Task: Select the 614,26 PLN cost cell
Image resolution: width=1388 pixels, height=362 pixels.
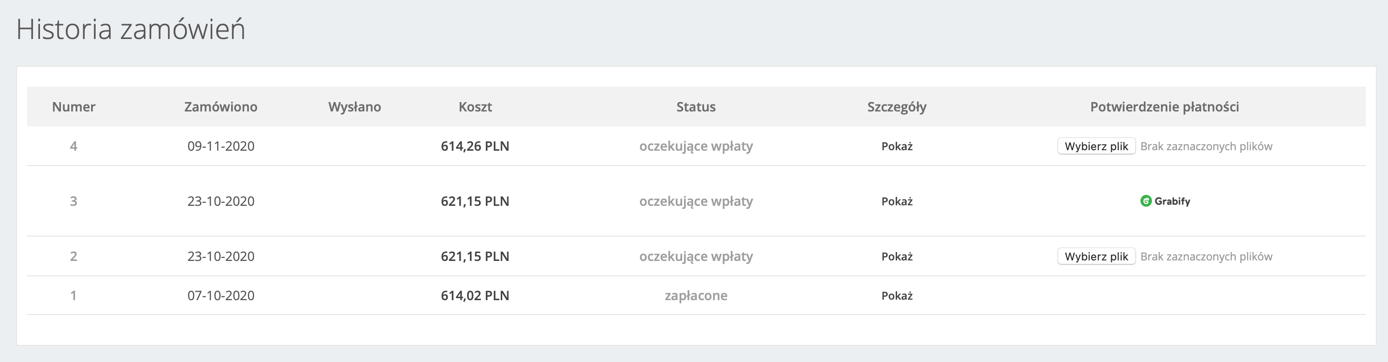Action: click(x=475, y=146)
